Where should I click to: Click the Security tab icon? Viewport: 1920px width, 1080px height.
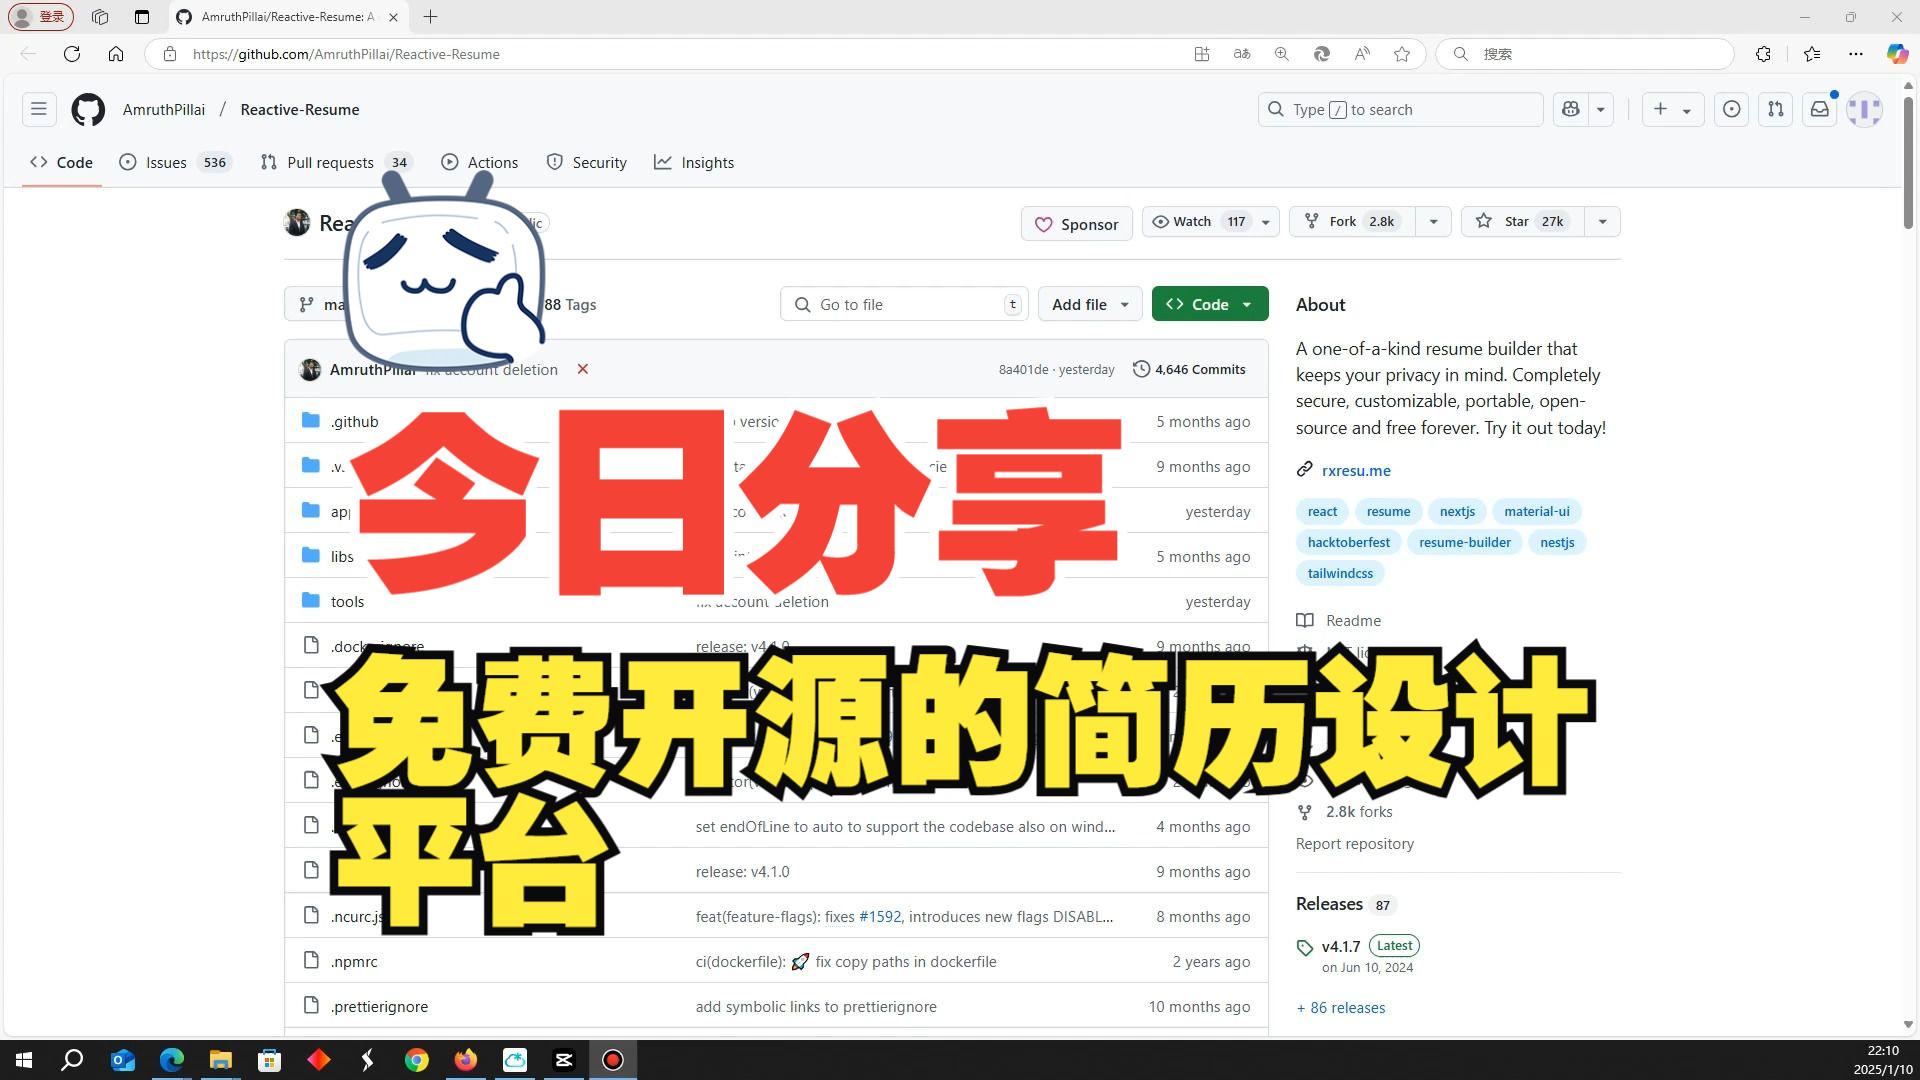pyautogui.click(x=555, y=162)
